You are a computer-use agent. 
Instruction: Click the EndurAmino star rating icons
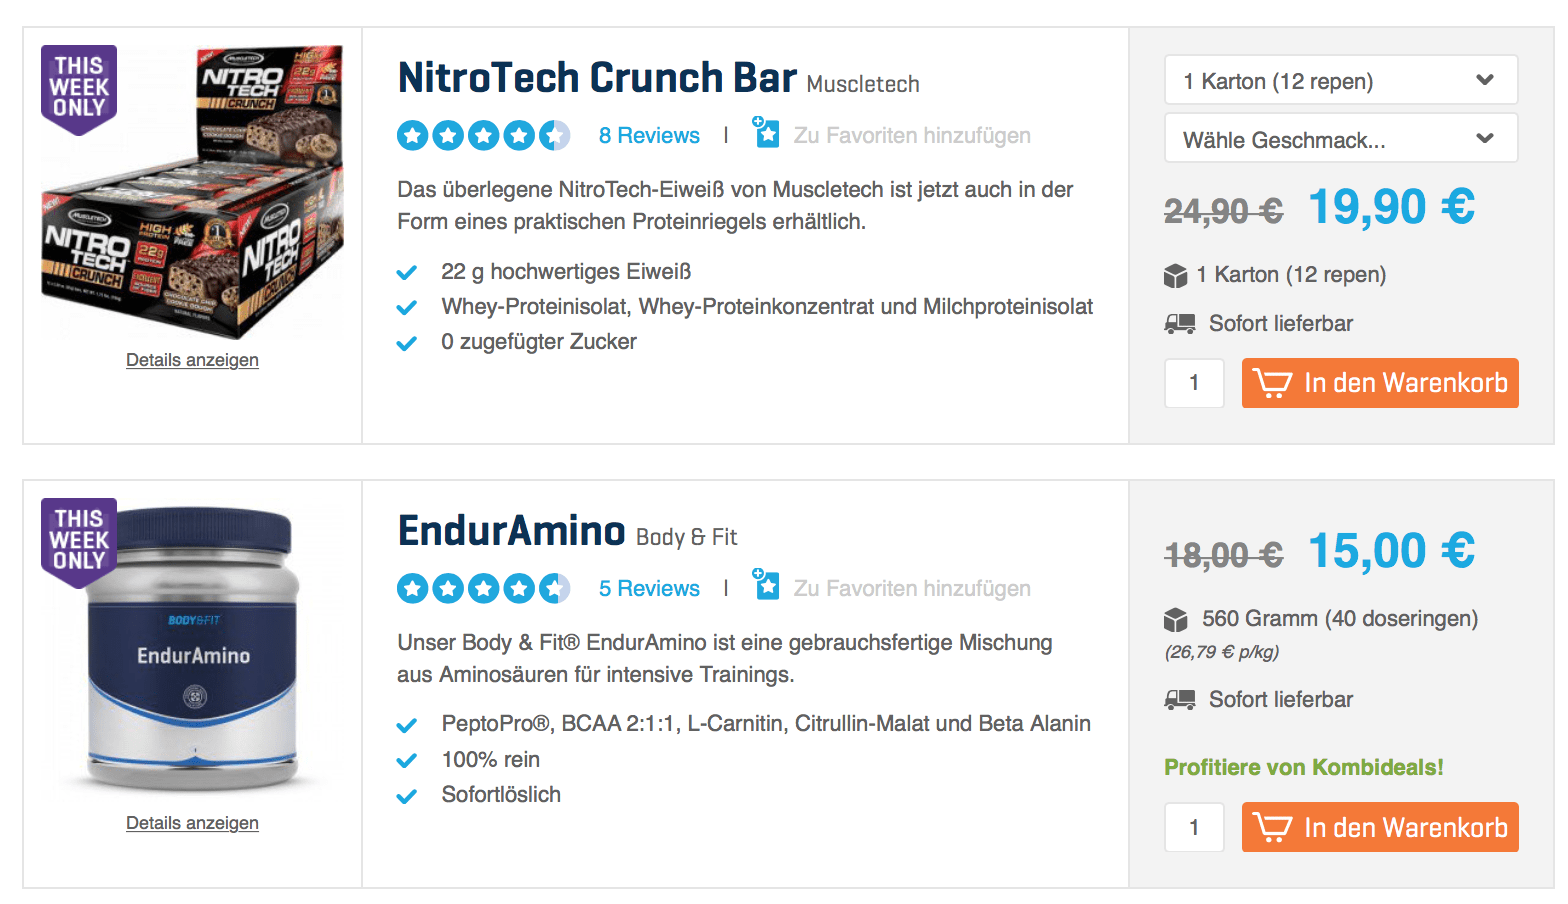(x=483, y=588)
